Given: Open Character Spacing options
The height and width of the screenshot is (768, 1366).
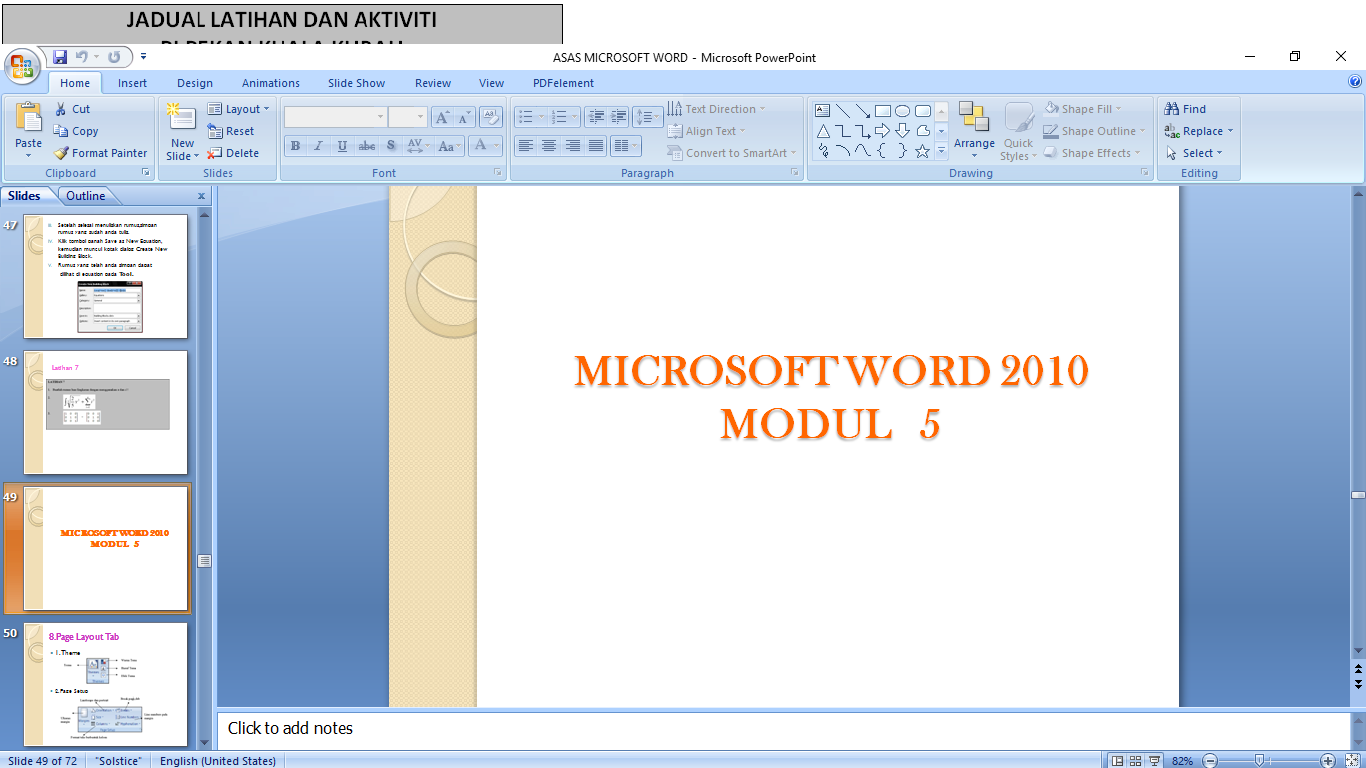Looking at the screenshot, I should (x=418, y=146).
